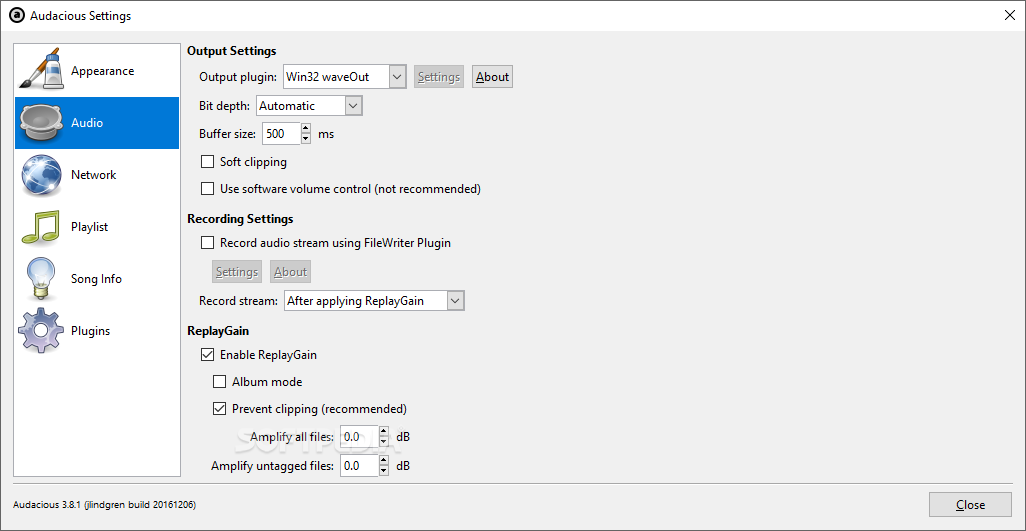Click the Audio speaker icon
The image size is (1026, 531).
click(42, 122)
